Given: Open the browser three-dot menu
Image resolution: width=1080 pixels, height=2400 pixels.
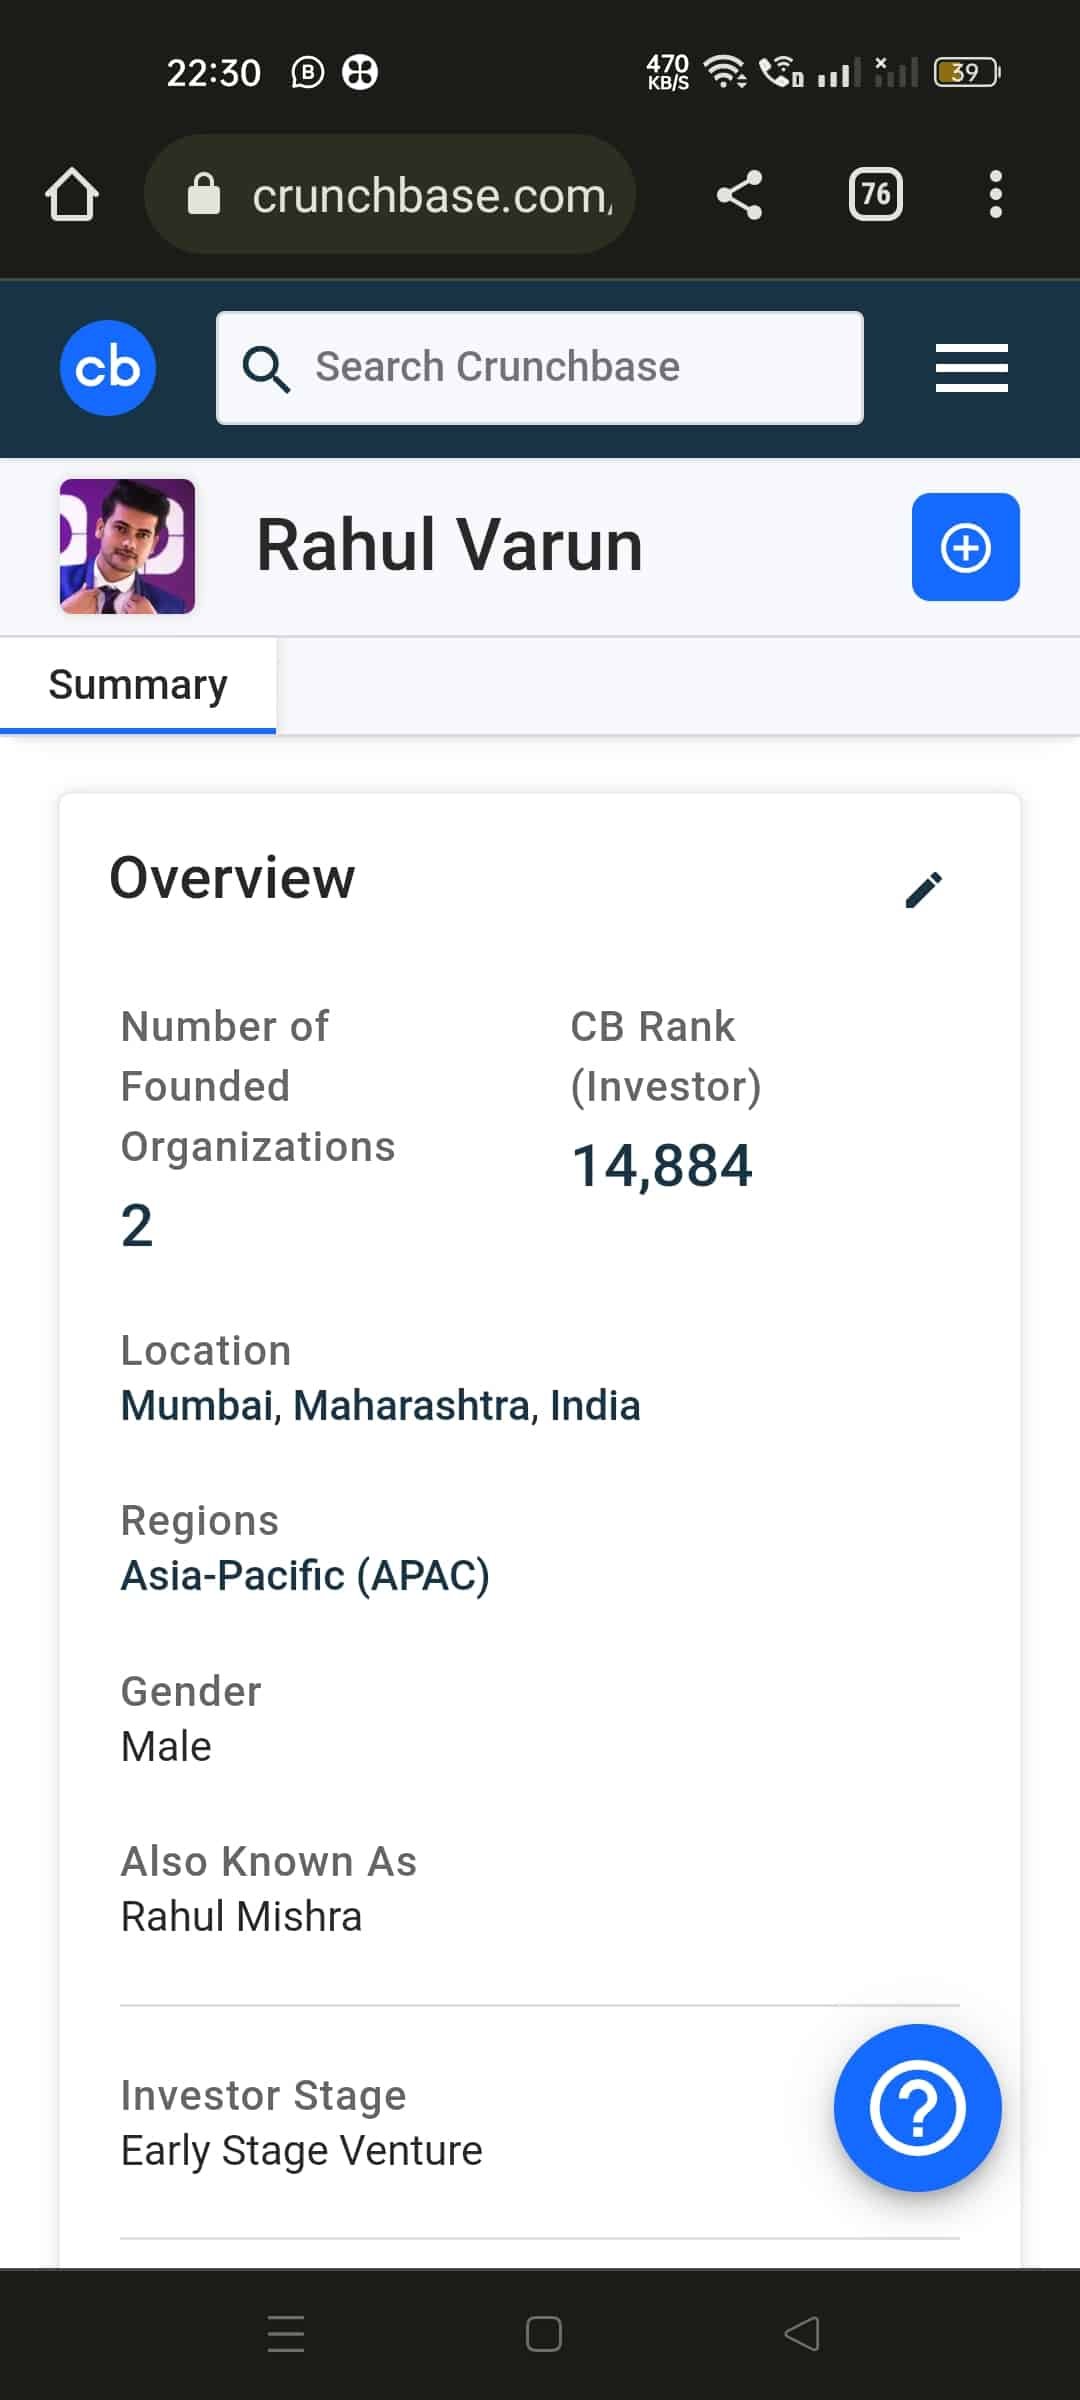Looking at the screenshot, I should (995, 194).
